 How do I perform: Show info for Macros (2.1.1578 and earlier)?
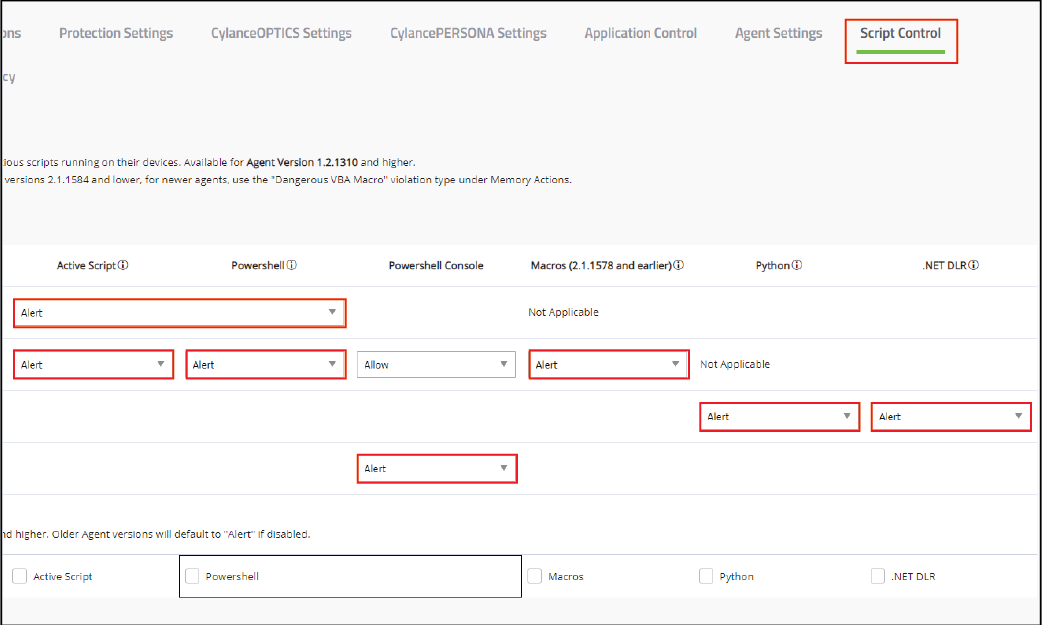coord(678,265)
